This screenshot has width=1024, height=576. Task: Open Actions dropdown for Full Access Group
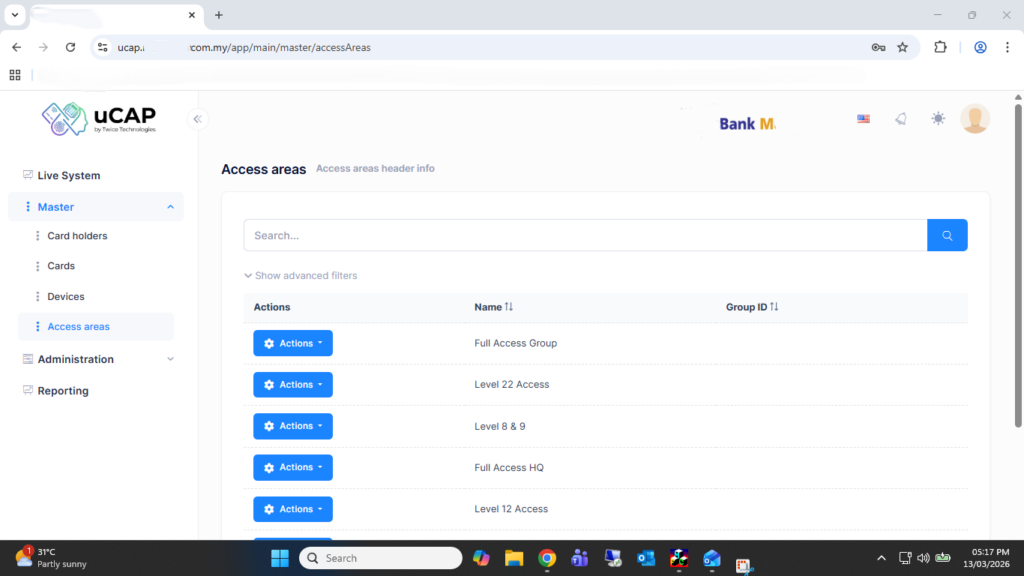click(x=293, y=343)
